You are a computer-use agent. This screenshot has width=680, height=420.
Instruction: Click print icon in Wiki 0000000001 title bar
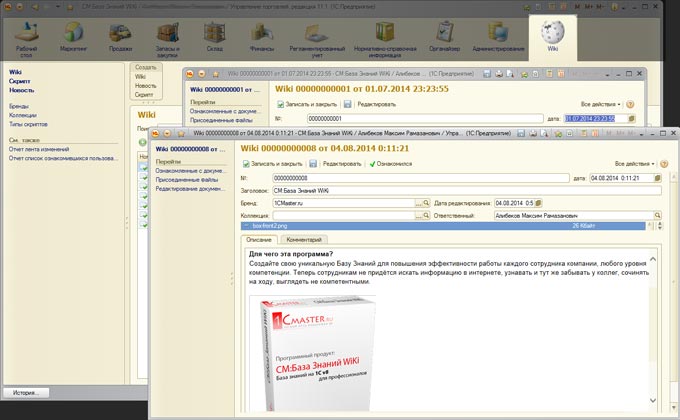click(x=499, y=74)
